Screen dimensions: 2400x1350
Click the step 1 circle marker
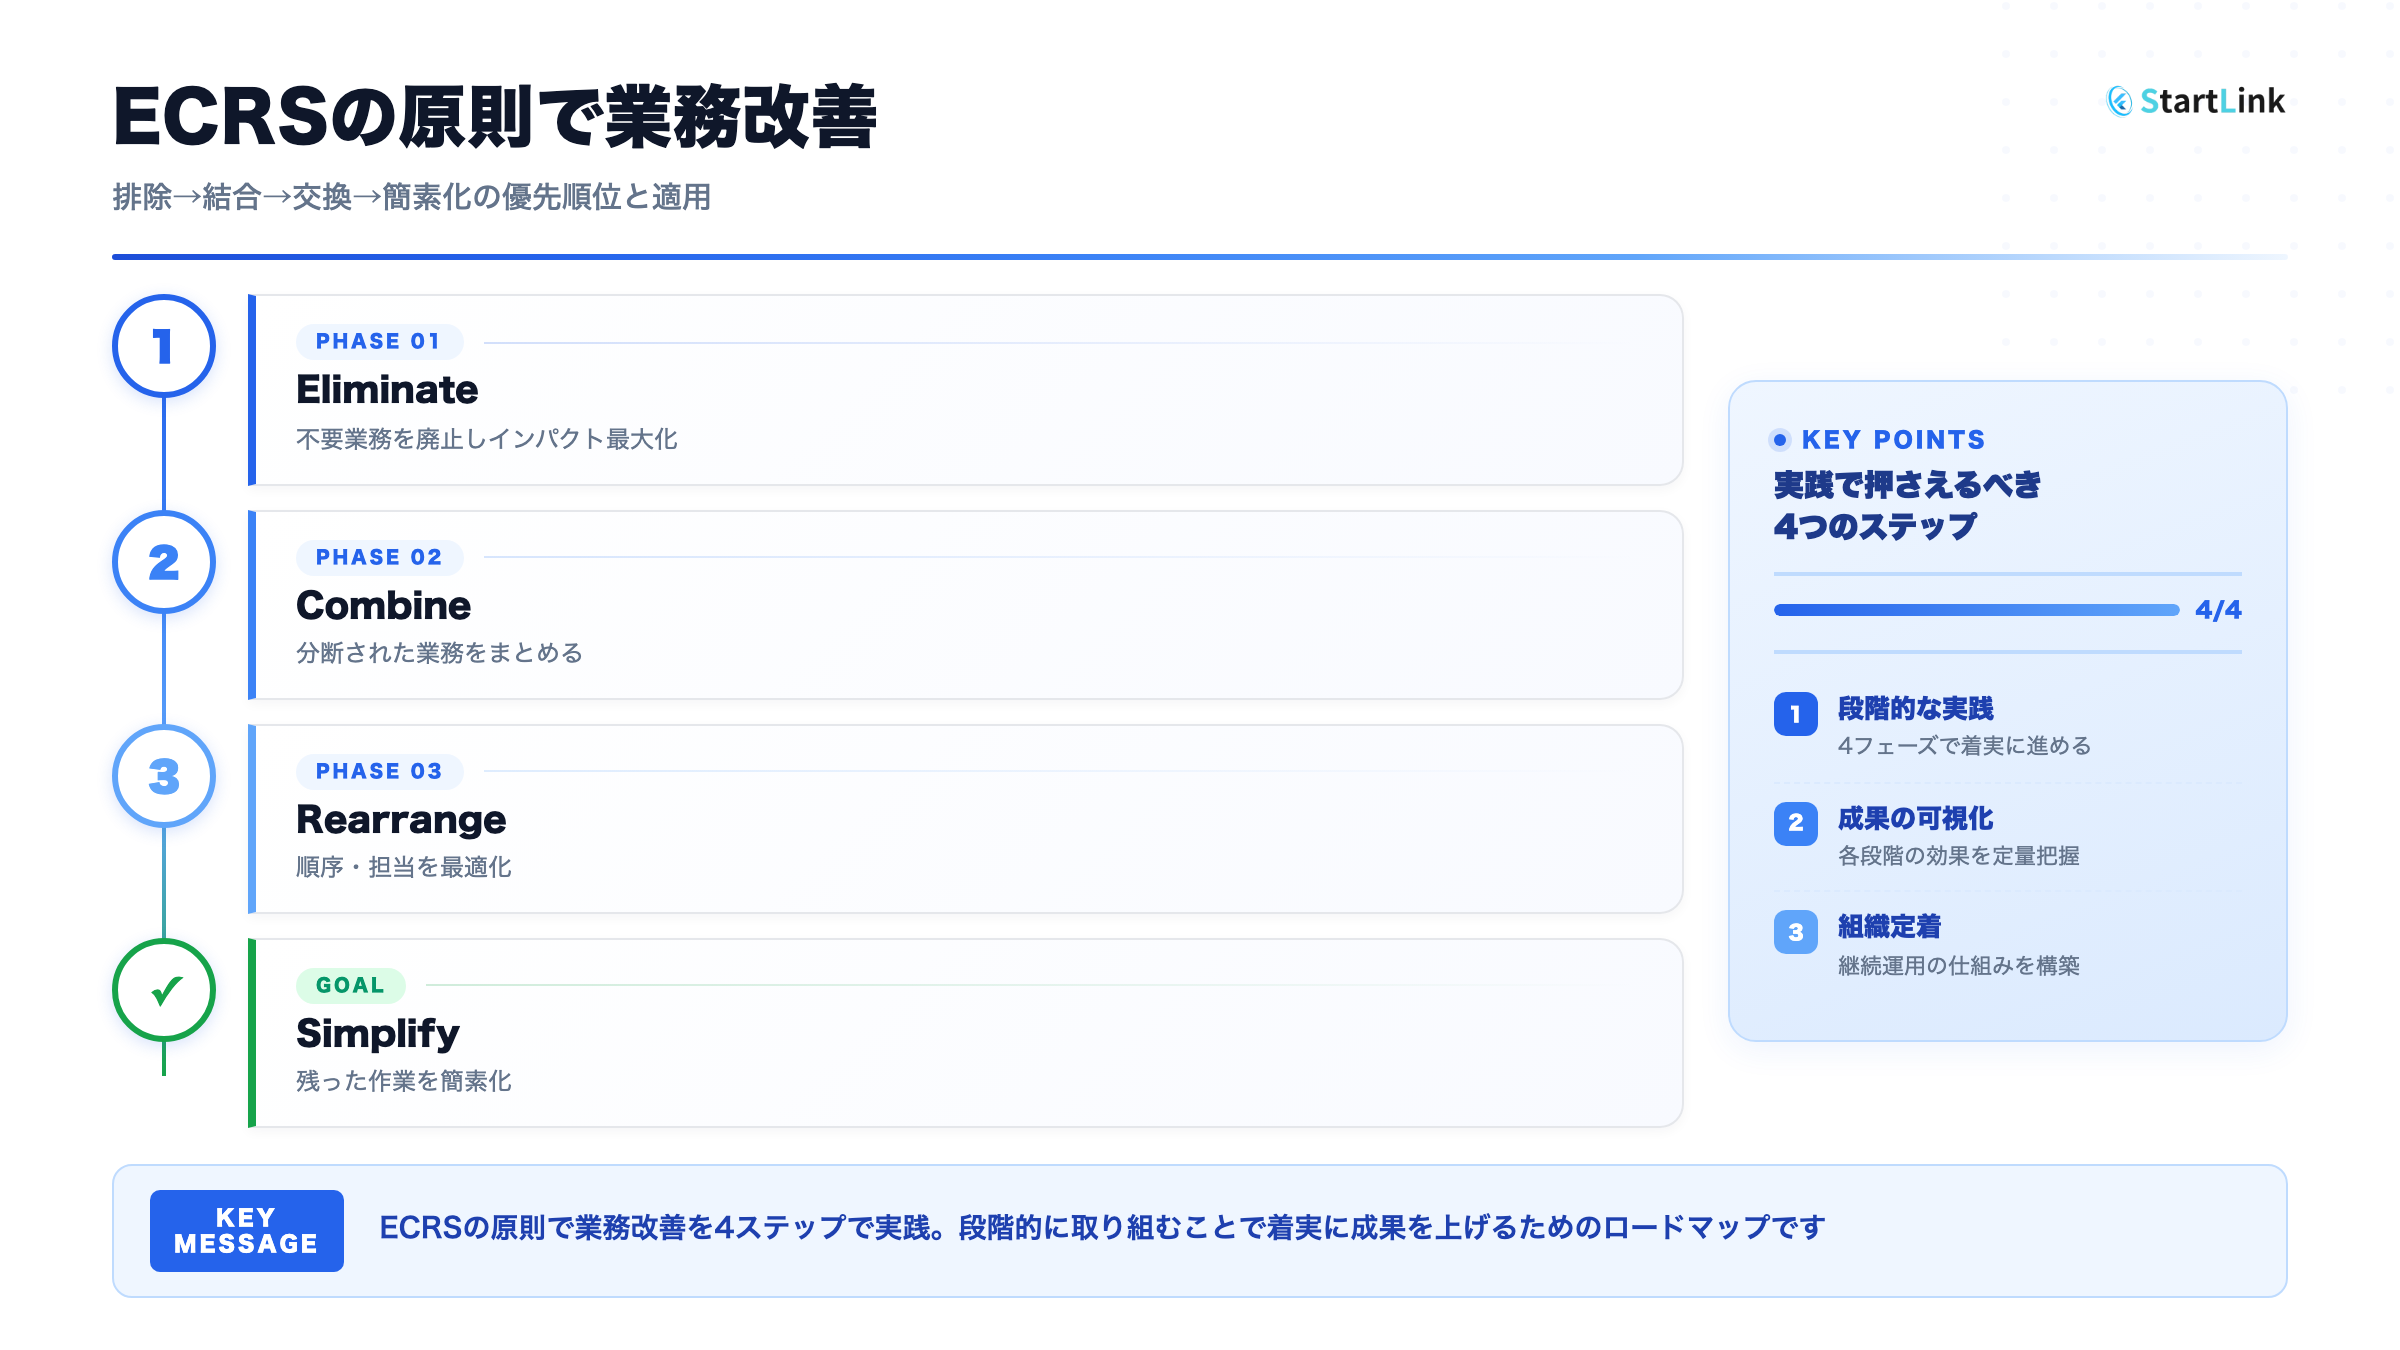164,346
